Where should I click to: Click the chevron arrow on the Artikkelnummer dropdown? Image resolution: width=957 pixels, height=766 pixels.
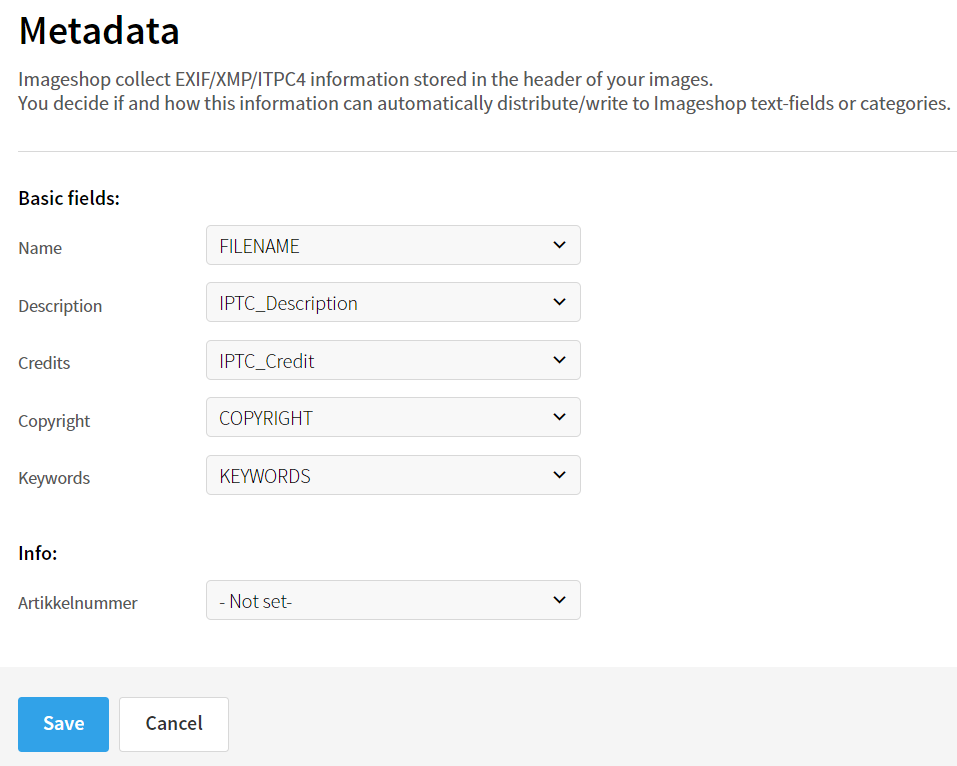[x=559, y=600]
